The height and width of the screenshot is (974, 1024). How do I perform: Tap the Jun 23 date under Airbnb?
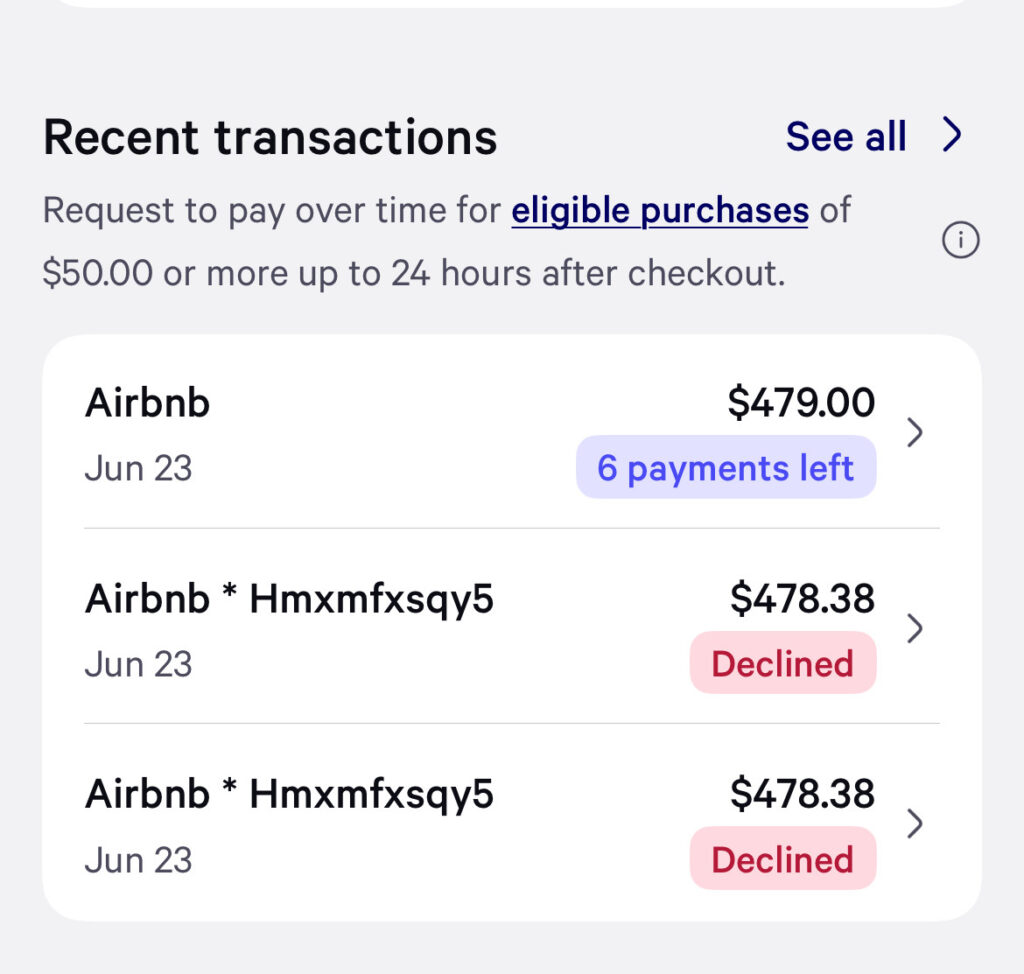pos(138,467)
